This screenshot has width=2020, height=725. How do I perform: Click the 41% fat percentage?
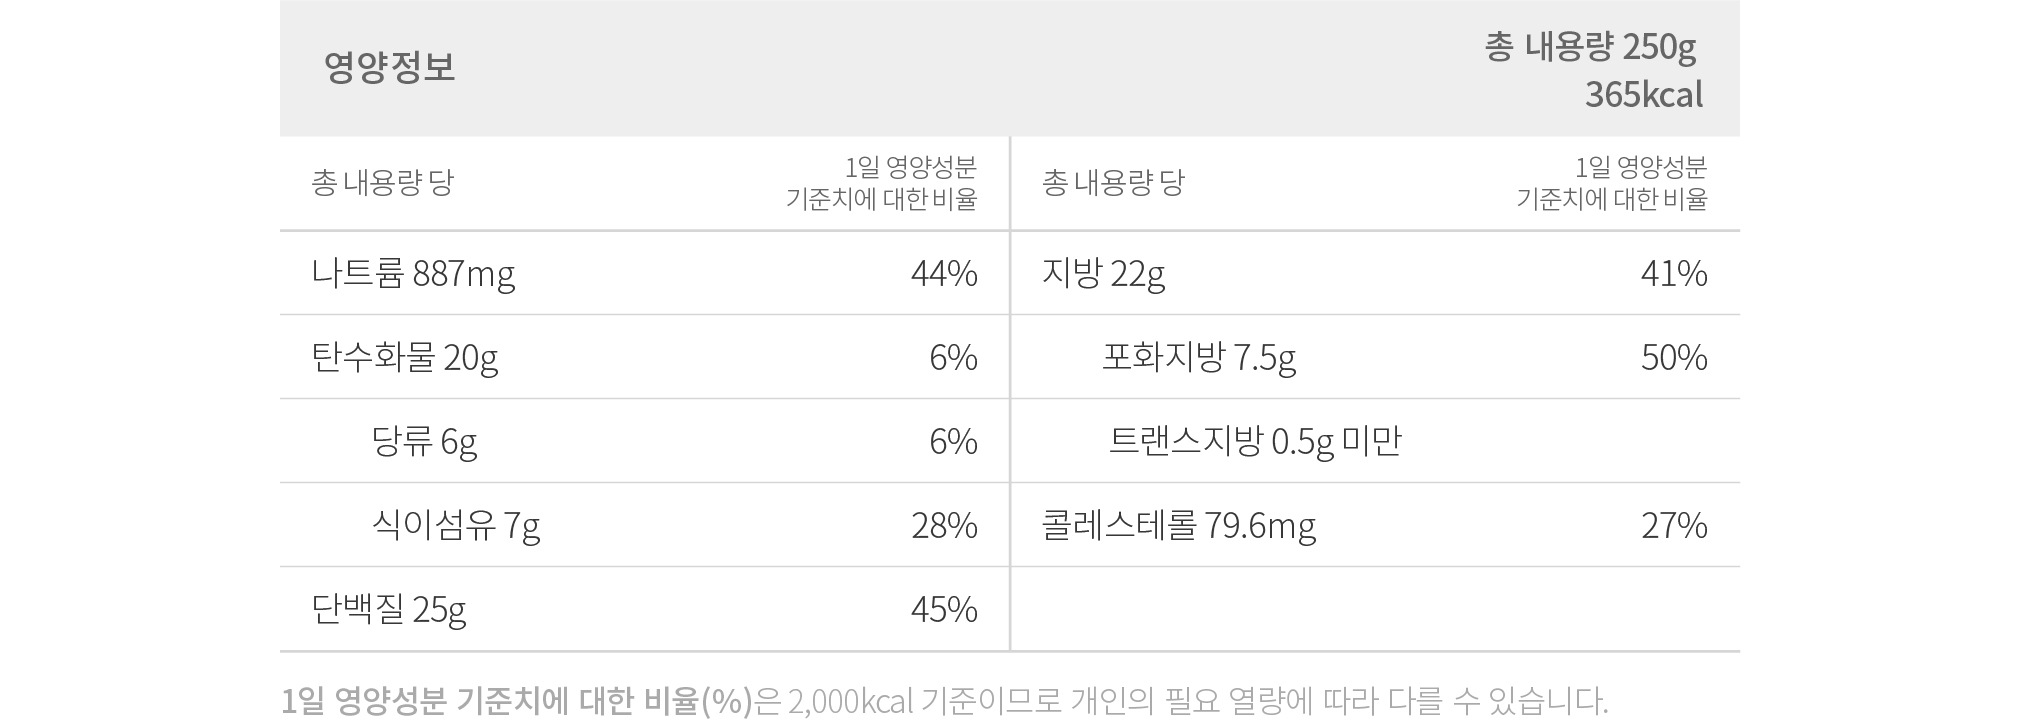tap(1674, 273)
